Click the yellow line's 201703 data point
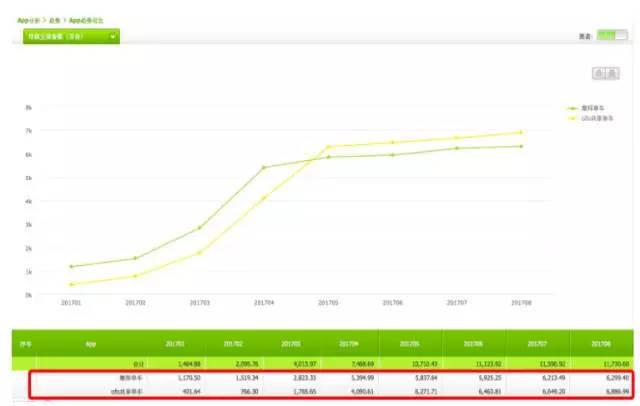Image resolution: width=640 pixels, height=406 pixels. (x=200, y=253)
